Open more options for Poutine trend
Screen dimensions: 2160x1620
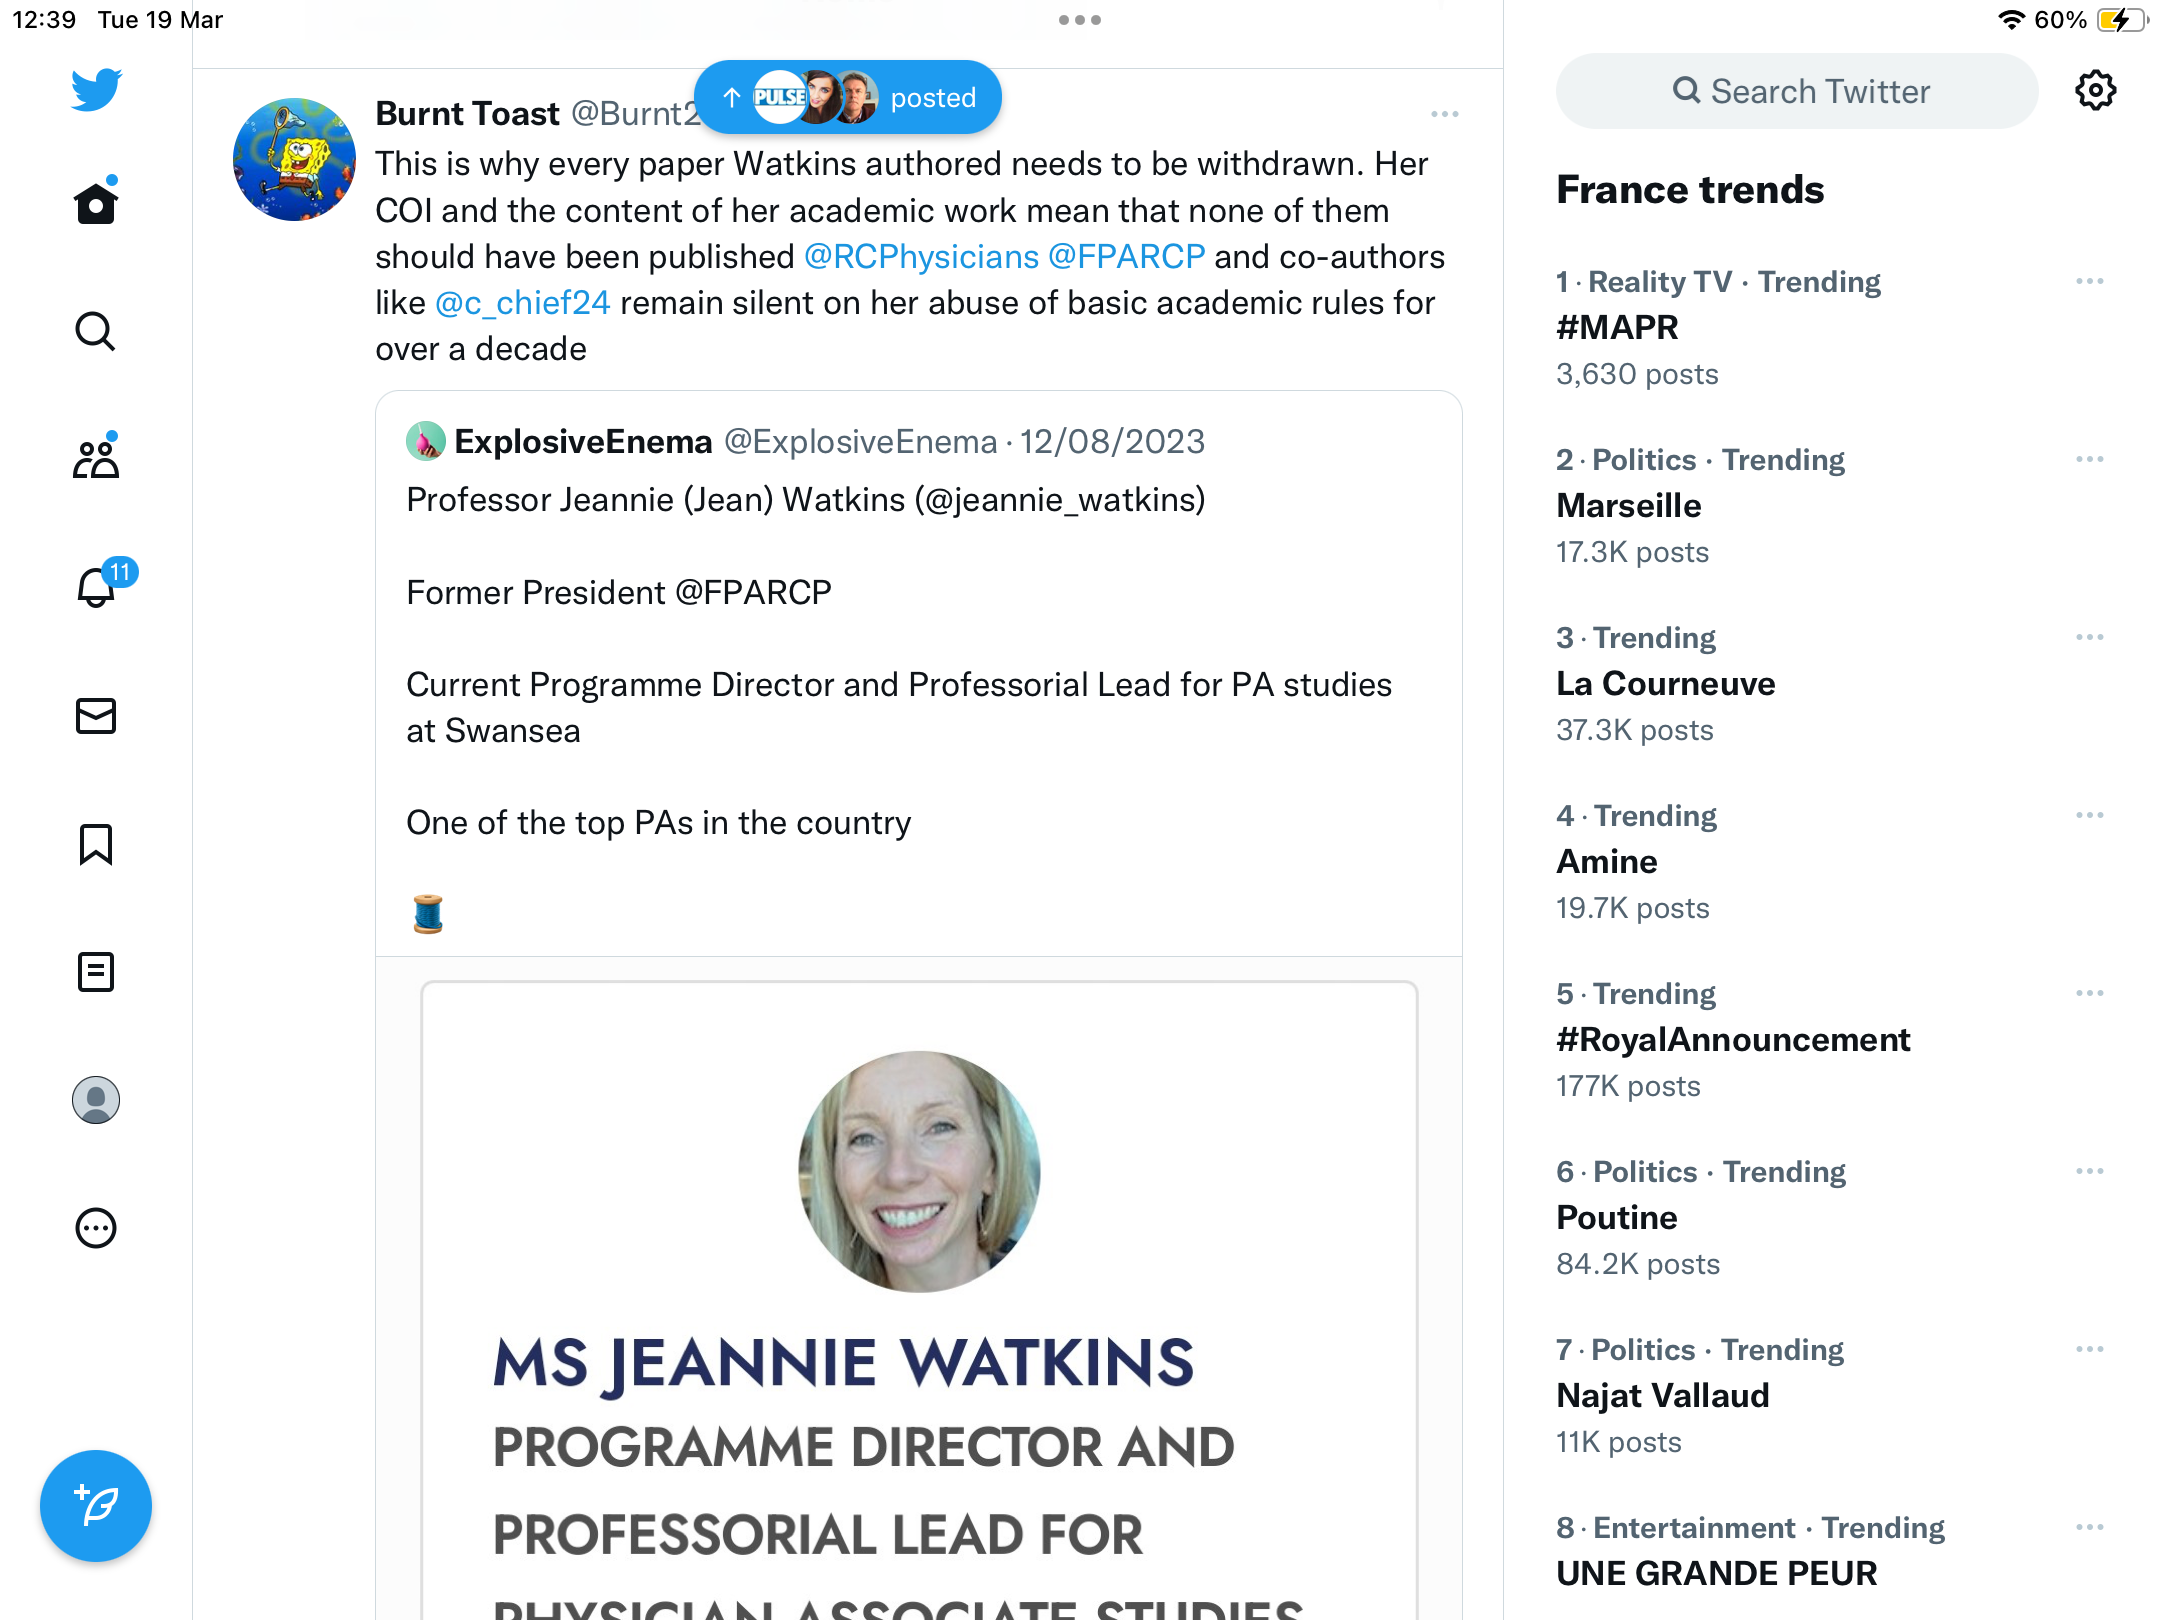[2089, 1171]
